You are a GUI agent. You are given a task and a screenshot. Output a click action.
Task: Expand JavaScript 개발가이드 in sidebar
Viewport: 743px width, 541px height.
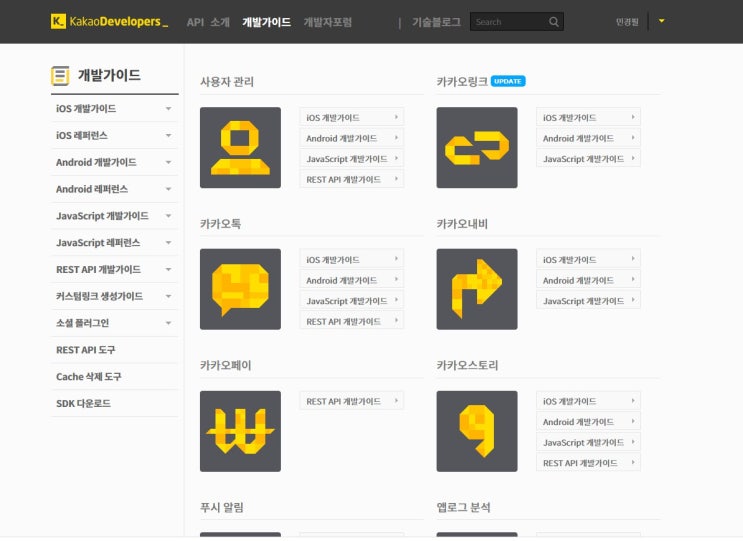click(x=114, y=216)
